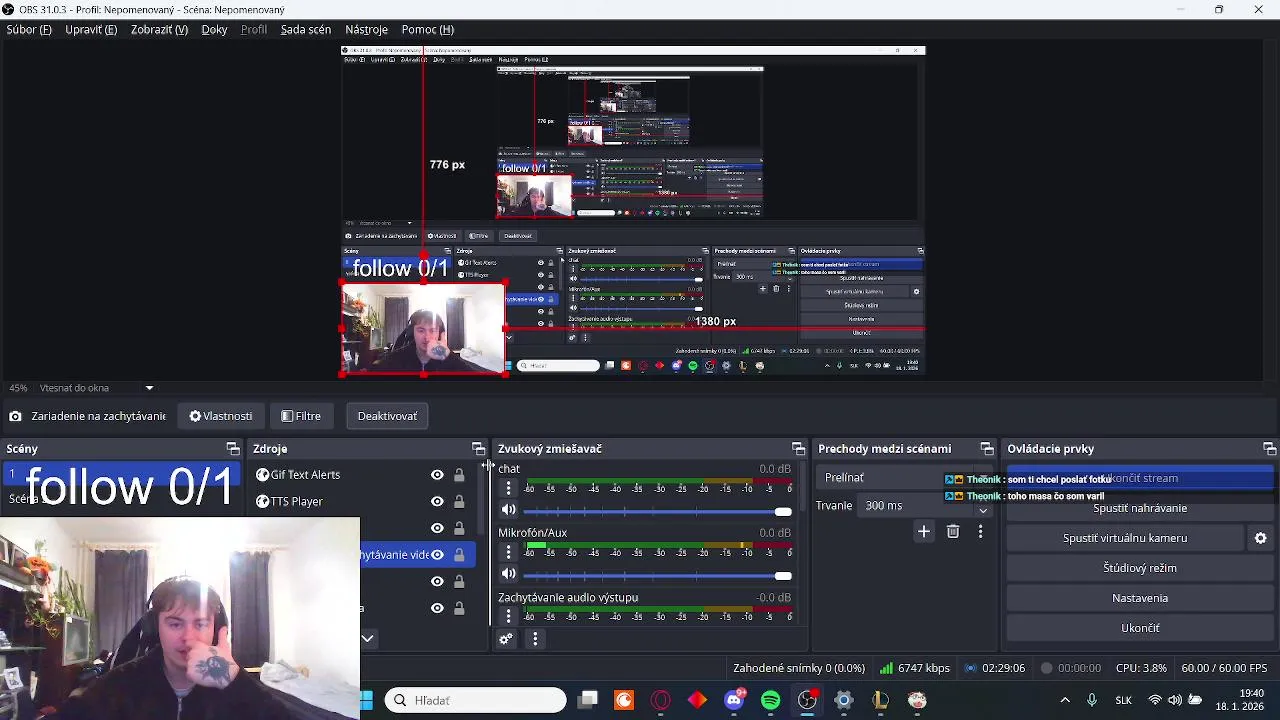Open the Pomoc menu
The width and height of the screenshot is (1280, 720).
427,30
